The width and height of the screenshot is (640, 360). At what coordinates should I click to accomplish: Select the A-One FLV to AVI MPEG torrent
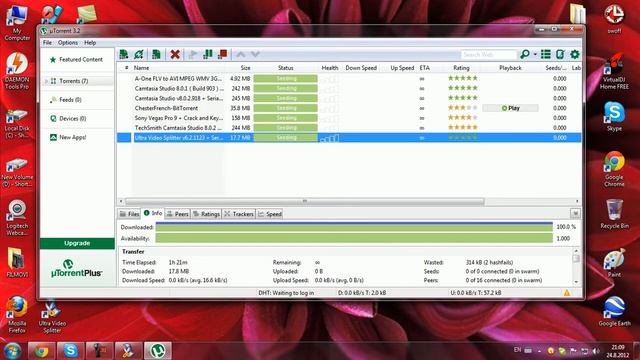point(349,78)
